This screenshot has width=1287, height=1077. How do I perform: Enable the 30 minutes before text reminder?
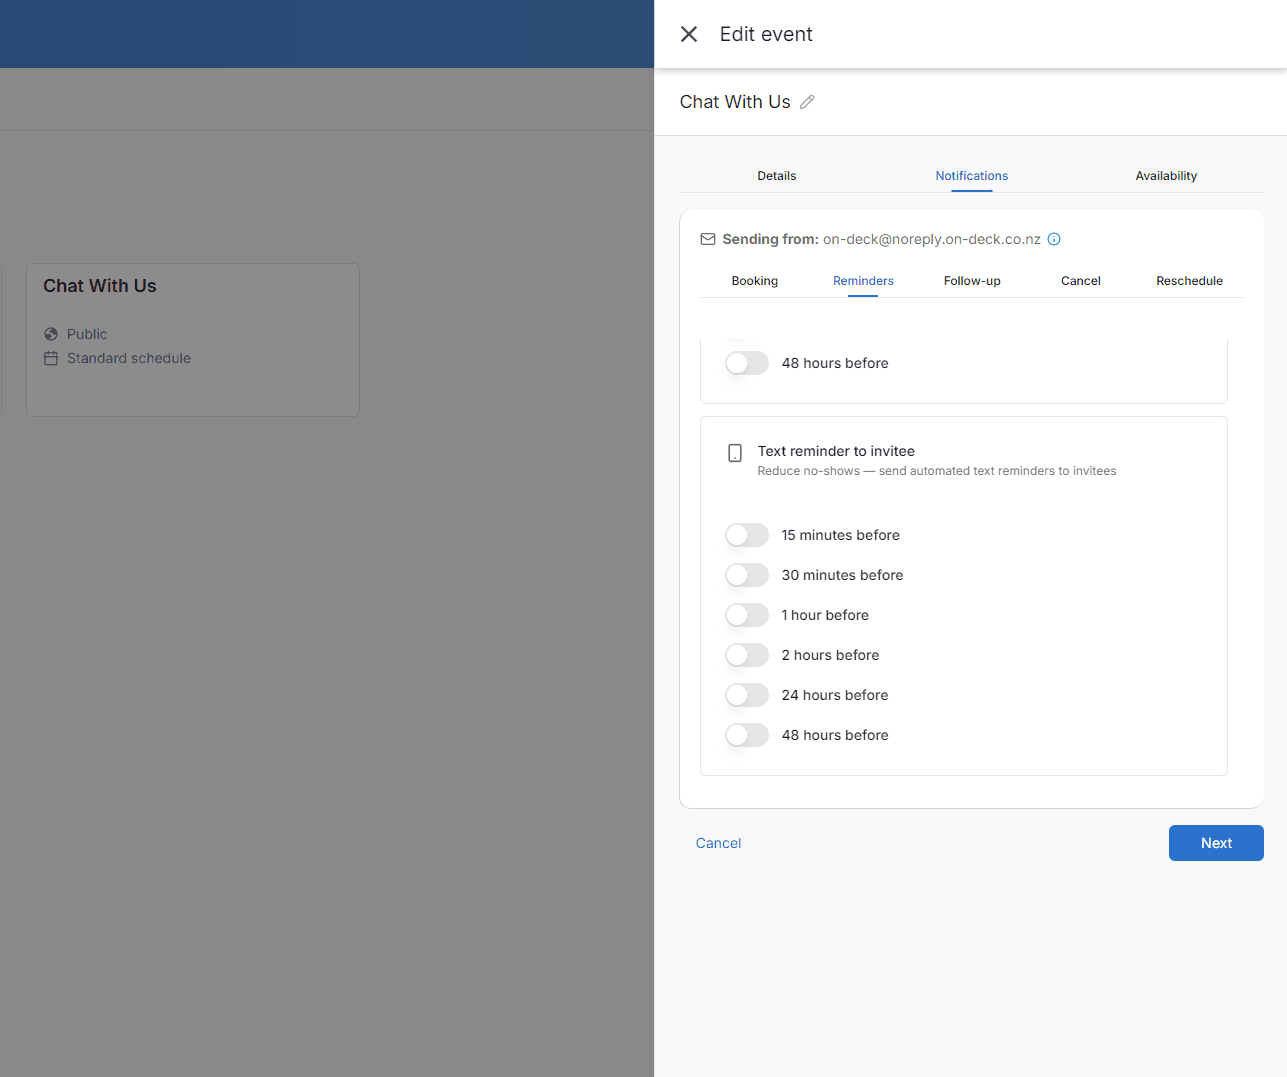(746, 575)
